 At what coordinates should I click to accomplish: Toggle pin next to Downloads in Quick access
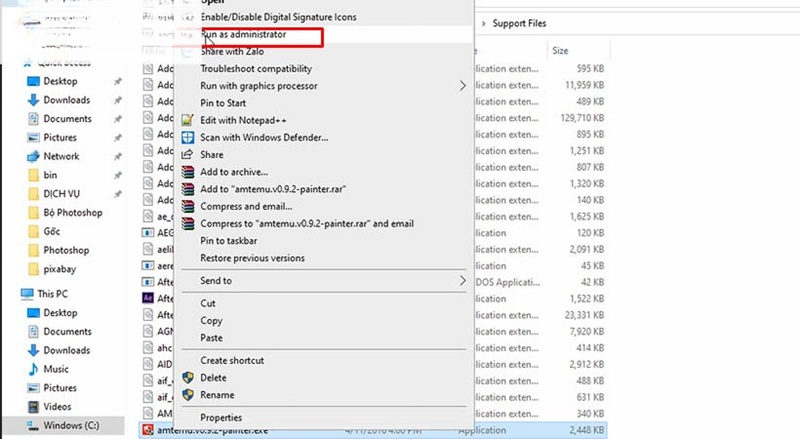[117, 101]
